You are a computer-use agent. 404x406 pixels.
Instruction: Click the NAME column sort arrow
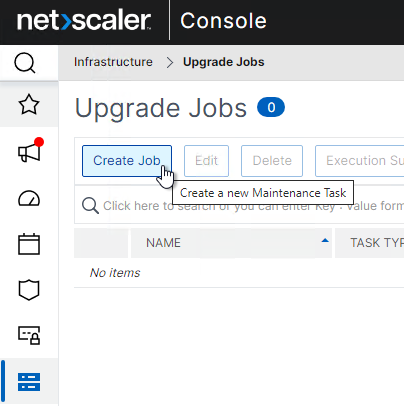tap(325, 240)
